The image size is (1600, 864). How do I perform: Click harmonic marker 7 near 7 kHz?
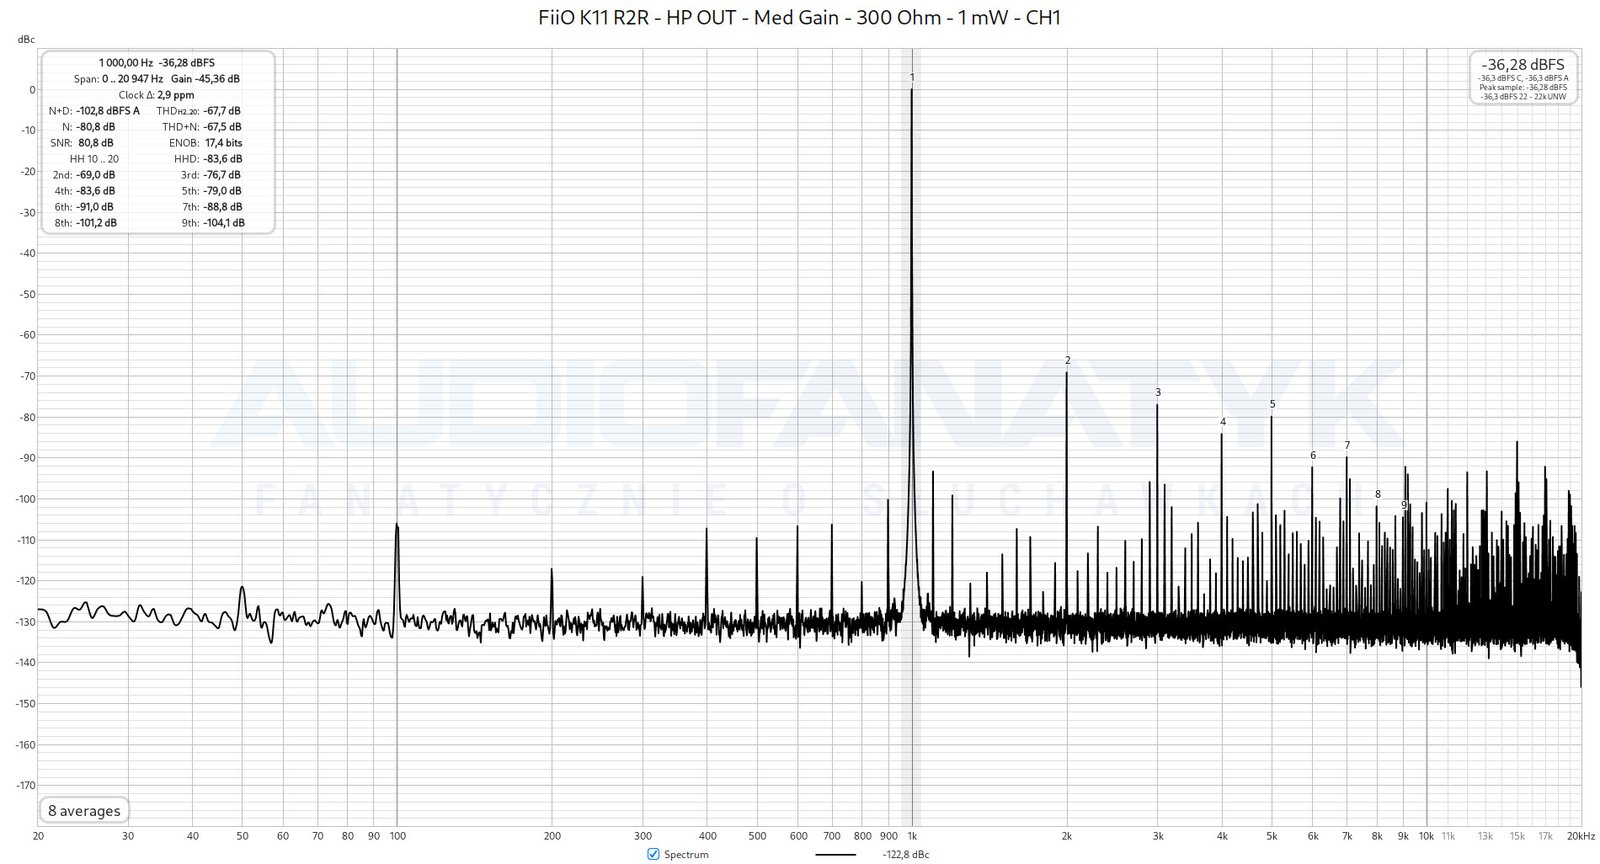pyautogui.click(x=1347, y=446)
